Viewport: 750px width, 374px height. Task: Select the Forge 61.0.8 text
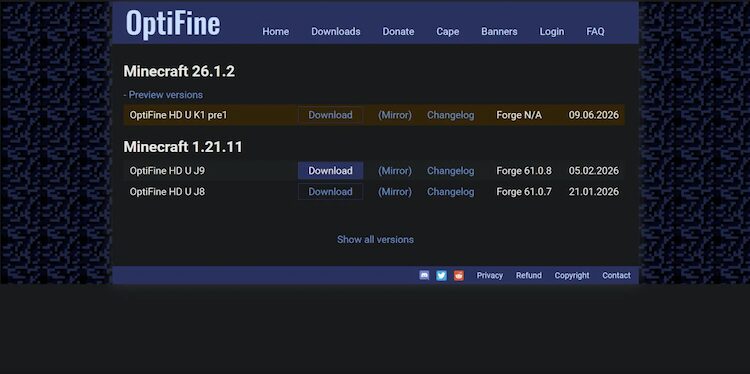pos(524,171)
